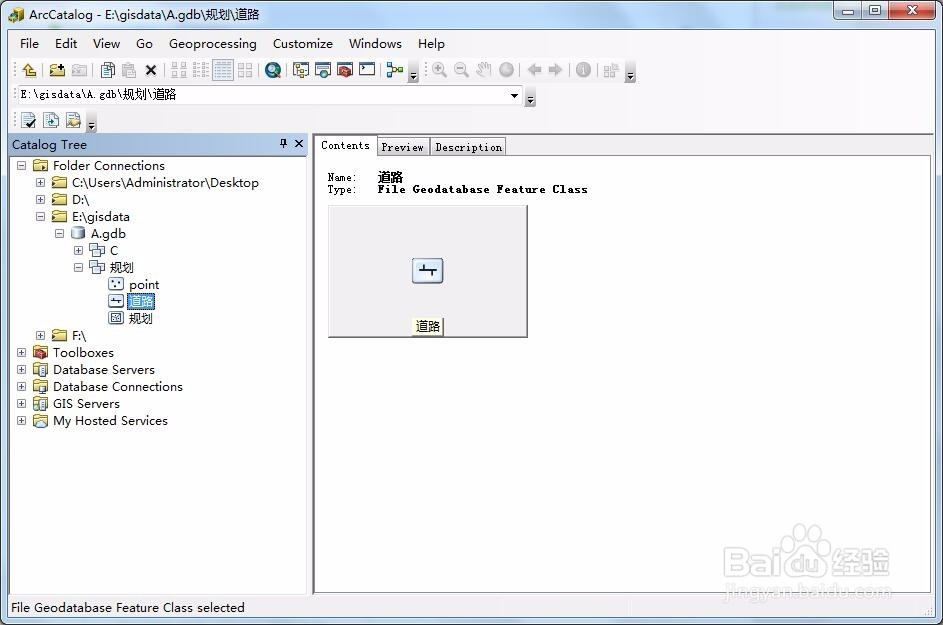Switch to the Description tab
Image resolution: width=943 pixels, height=625 pixels.
tap(468, 147)
